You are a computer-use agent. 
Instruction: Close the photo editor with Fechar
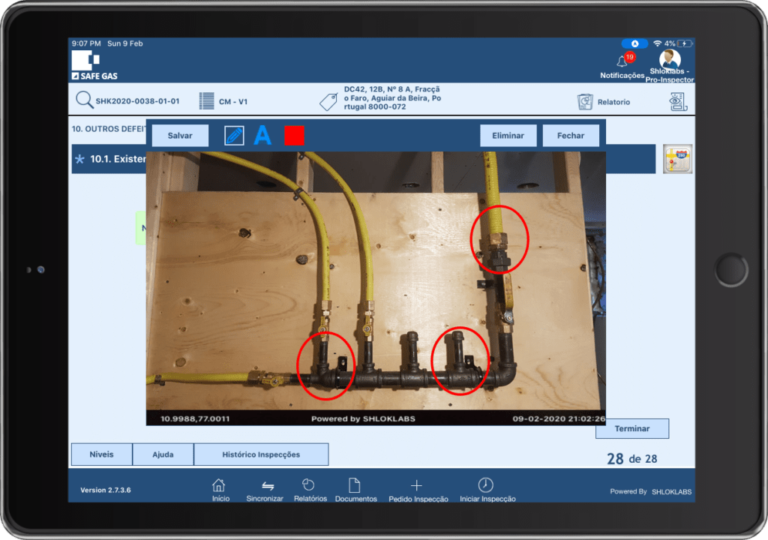click(x=571, y=136)
